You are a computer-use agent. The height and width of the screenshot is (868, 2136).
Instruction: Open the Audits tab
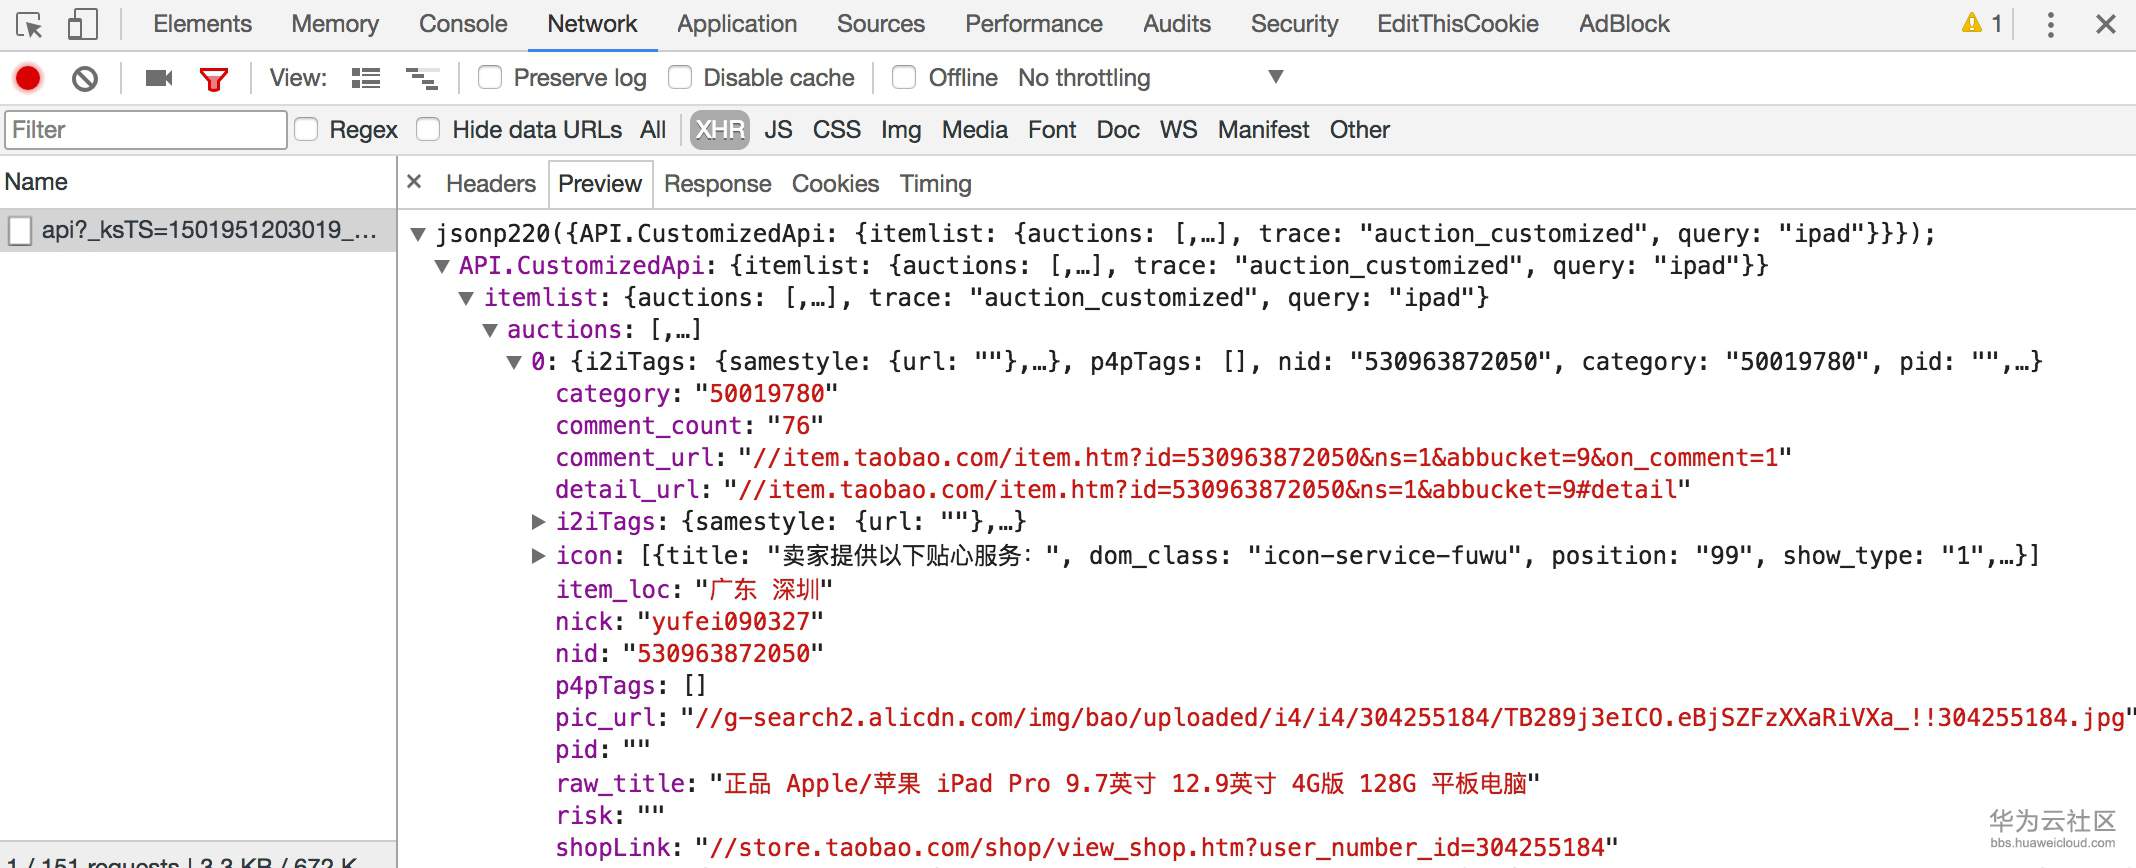1177,24
